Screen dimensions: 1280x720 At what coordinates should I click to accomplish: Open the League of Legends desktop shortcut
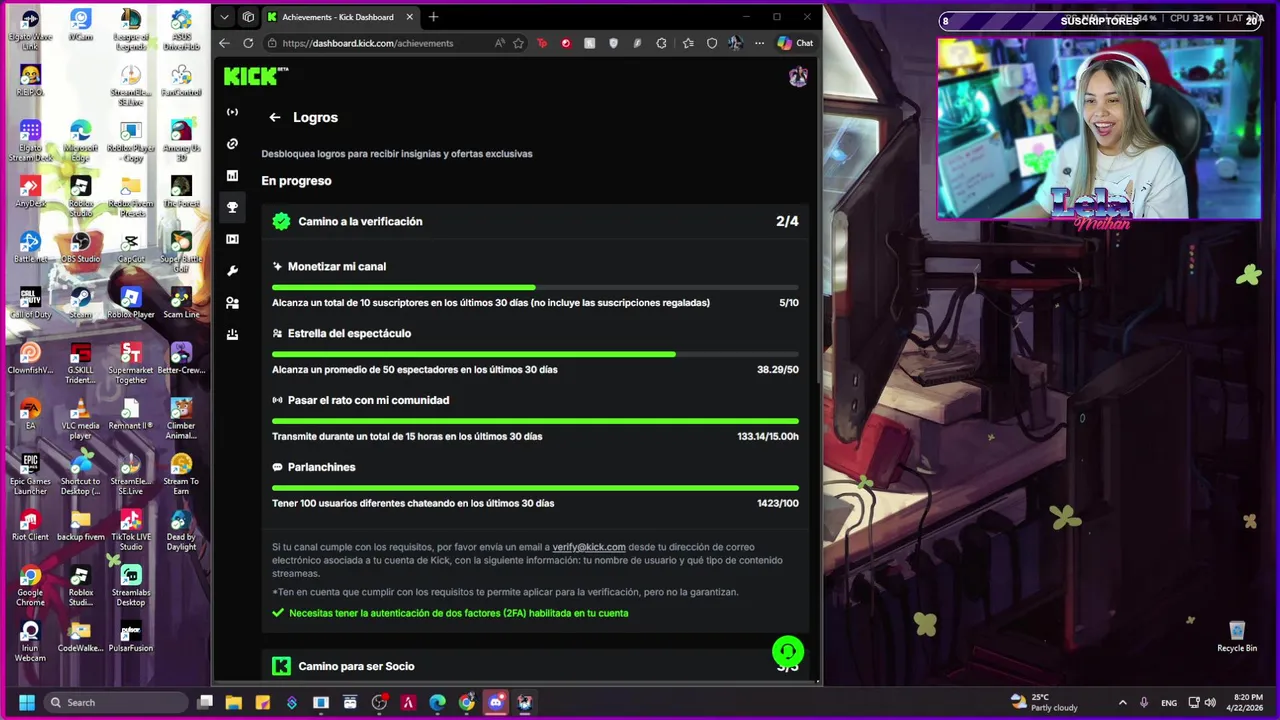click(131, 30)
